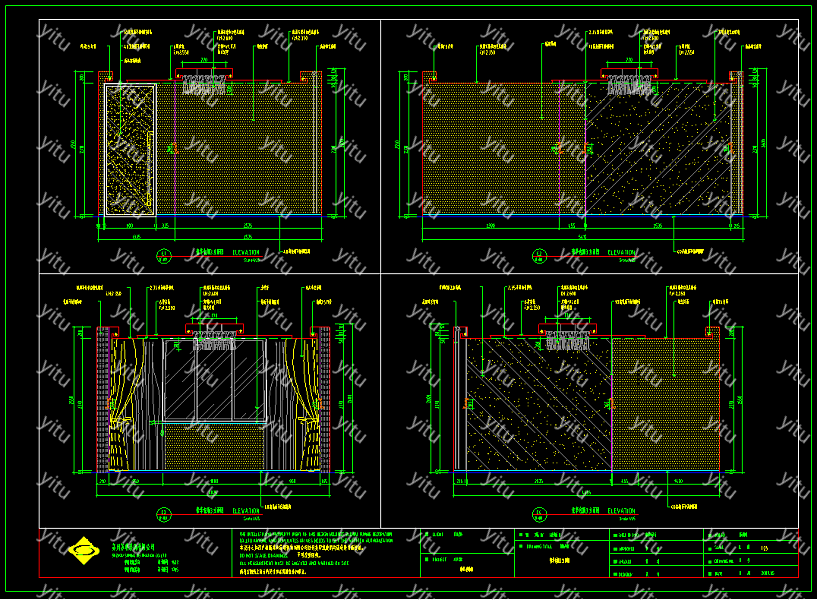Click the magenta vertical line in top-left elevation
The height and width of the screenshot is (600, 817).
tap(174, 150)
